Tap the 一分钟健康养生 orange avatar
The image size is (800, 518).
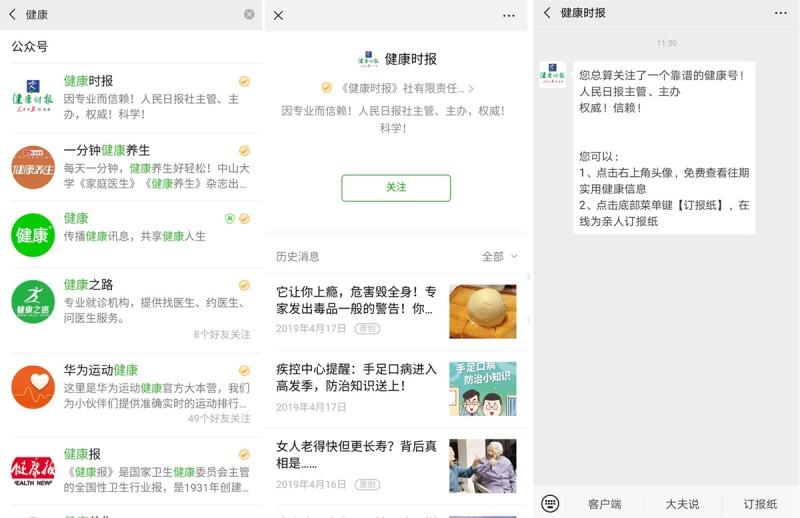click(x=33, y=167)
